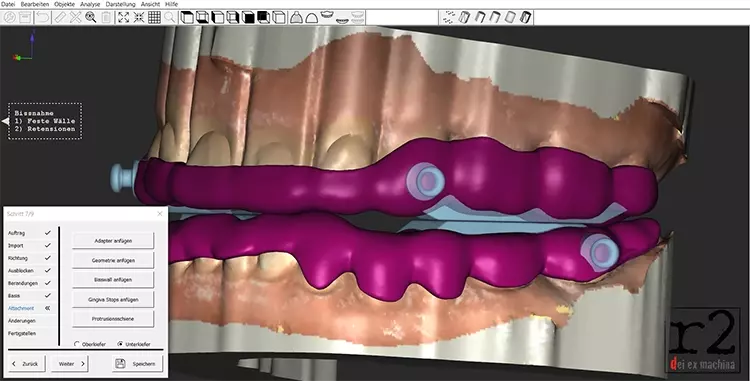The image size is (750, 381).
Task: Click Weiter to go to next step
Action: coord(70,364)
